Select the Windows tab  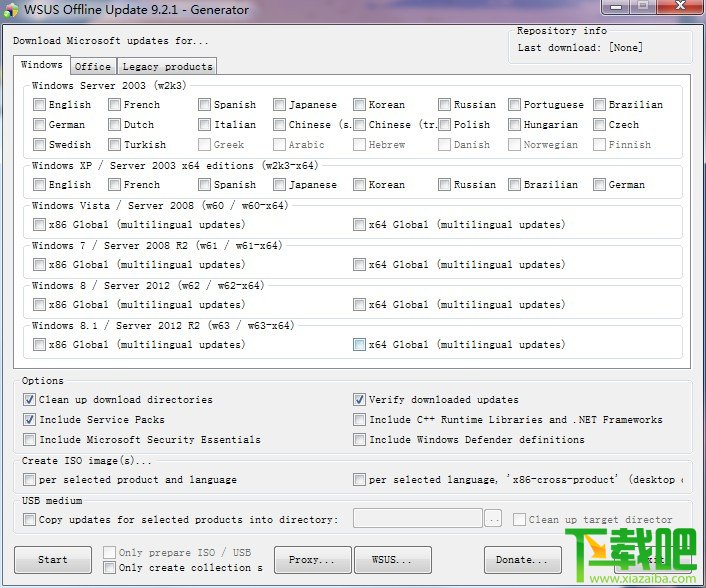(x=41, y=65)
